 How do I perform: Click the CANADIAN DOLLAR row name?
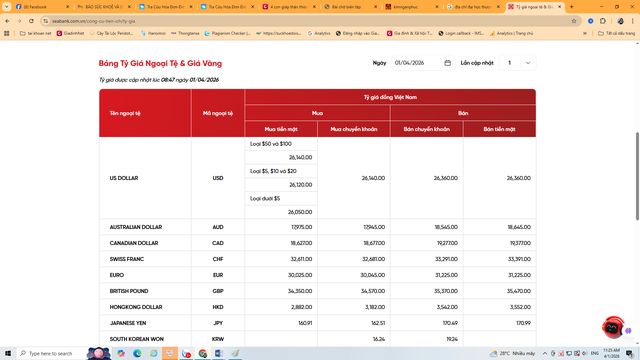pos(133,243)
